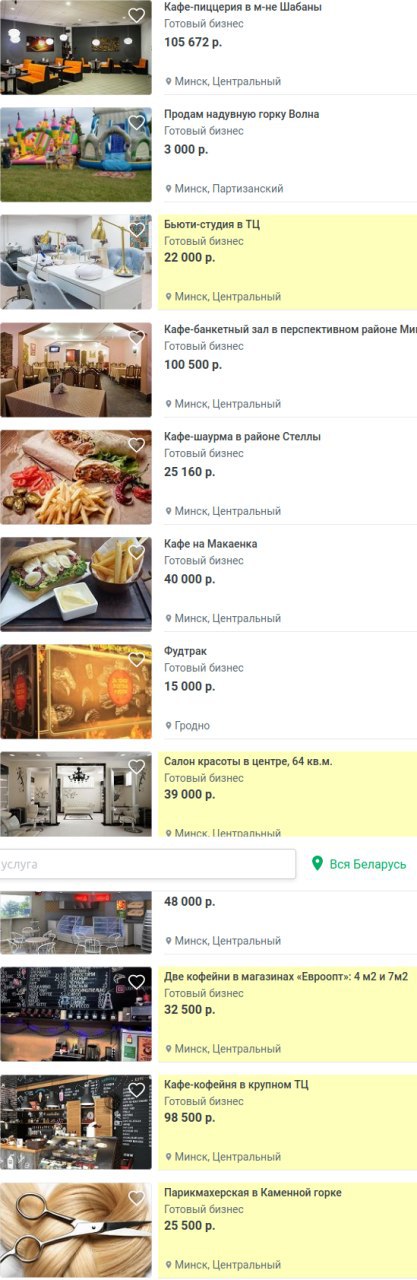Click heart on Салон красоты в центре
Image resolution: width=417 pixels, height=1280 pixels.
137,767
